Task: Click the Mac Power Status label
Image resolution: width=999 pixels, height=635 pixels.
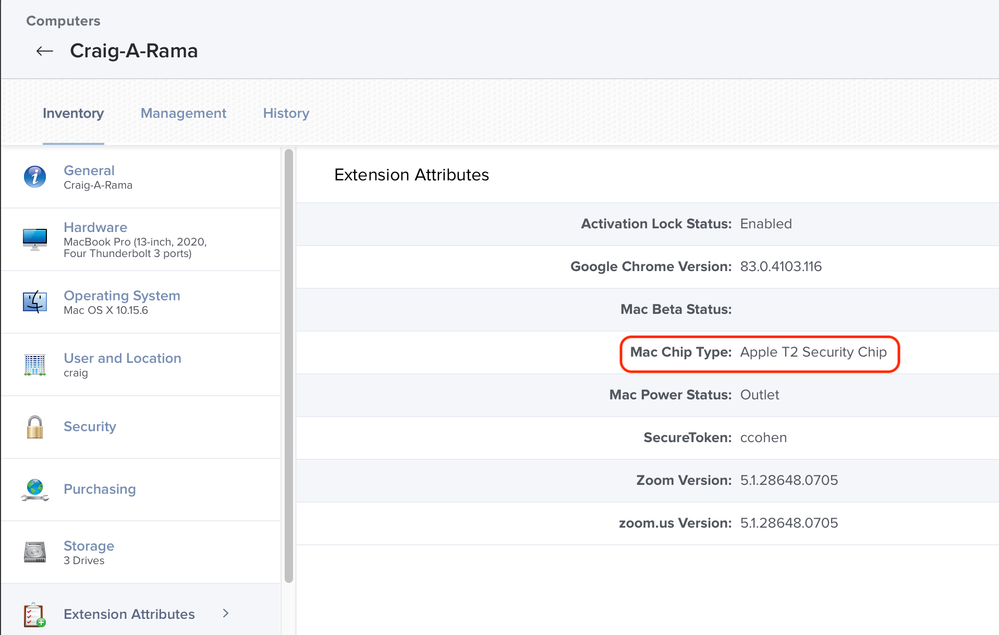Action: pyautogui.click(x=670, y=394)
